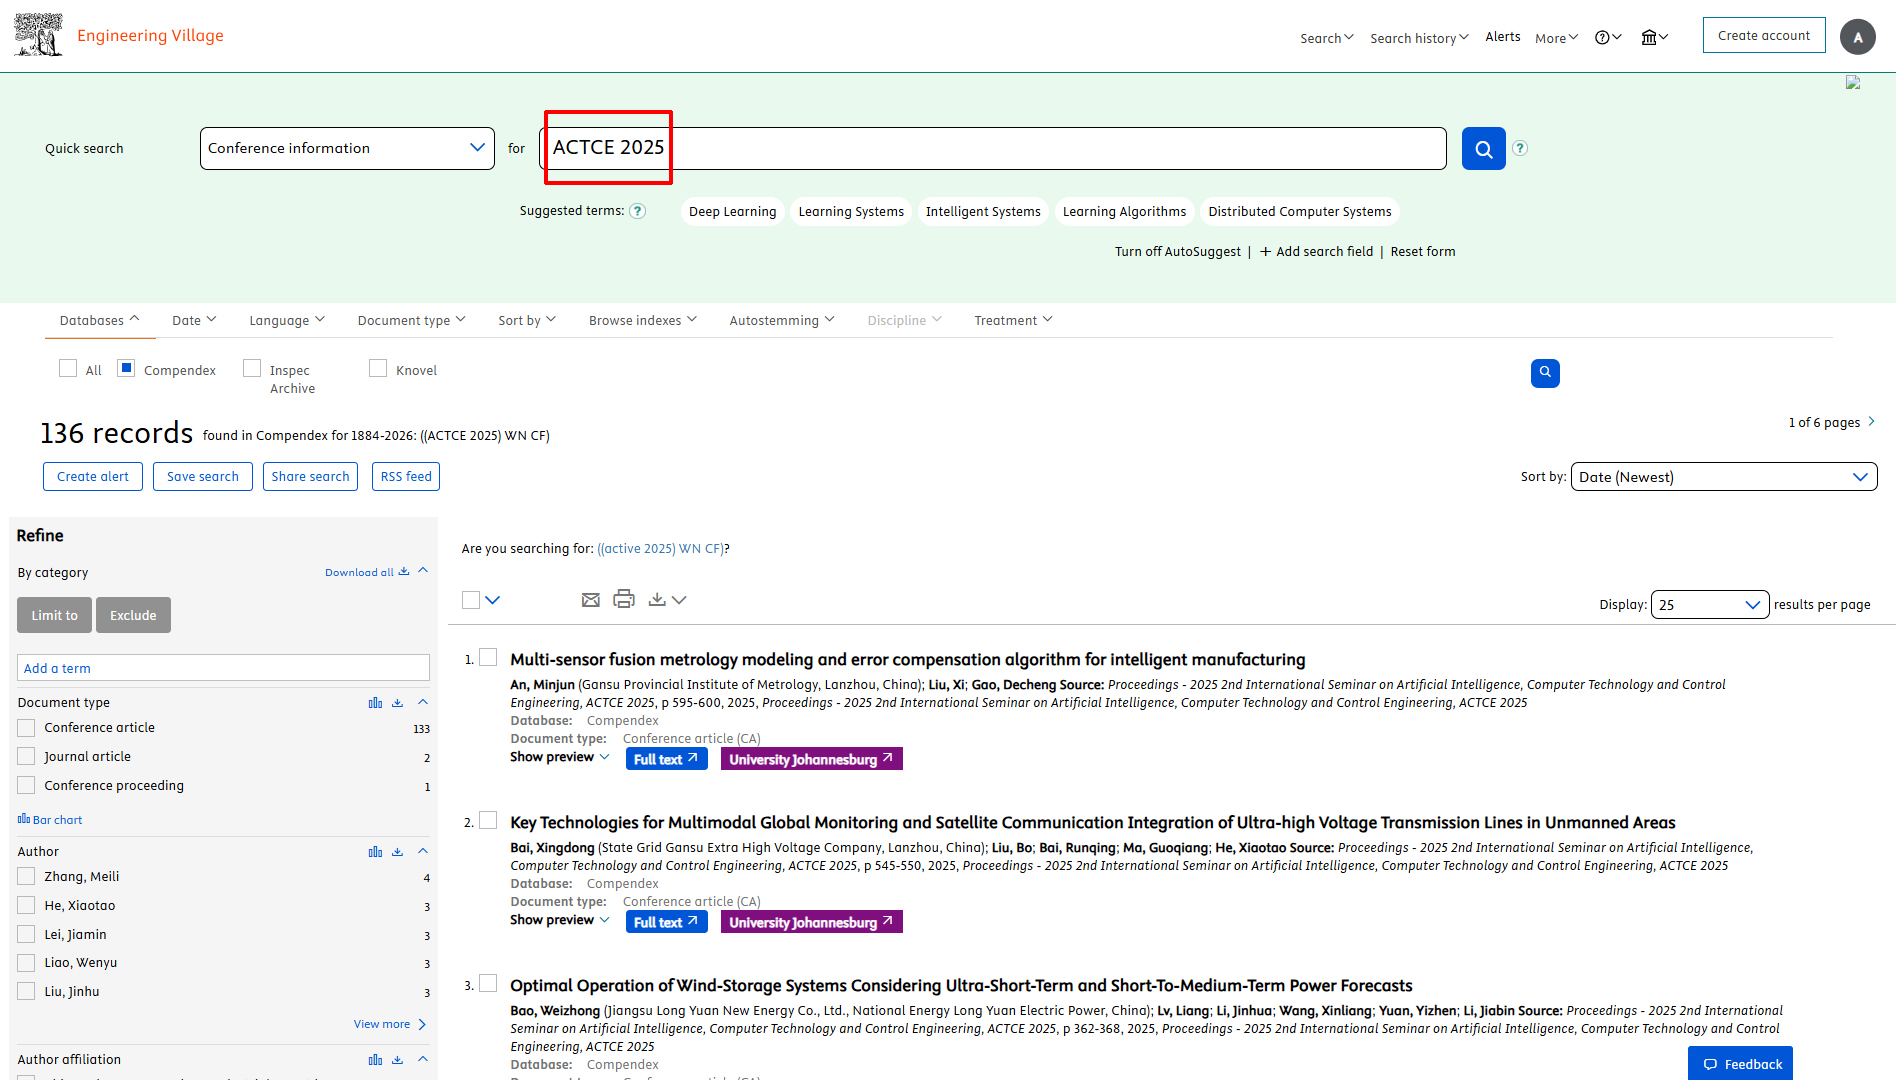This screenshot has width=1896, height=1080.
Task: Expand Show preview for result 1
Action: click(x=560, y=757)
